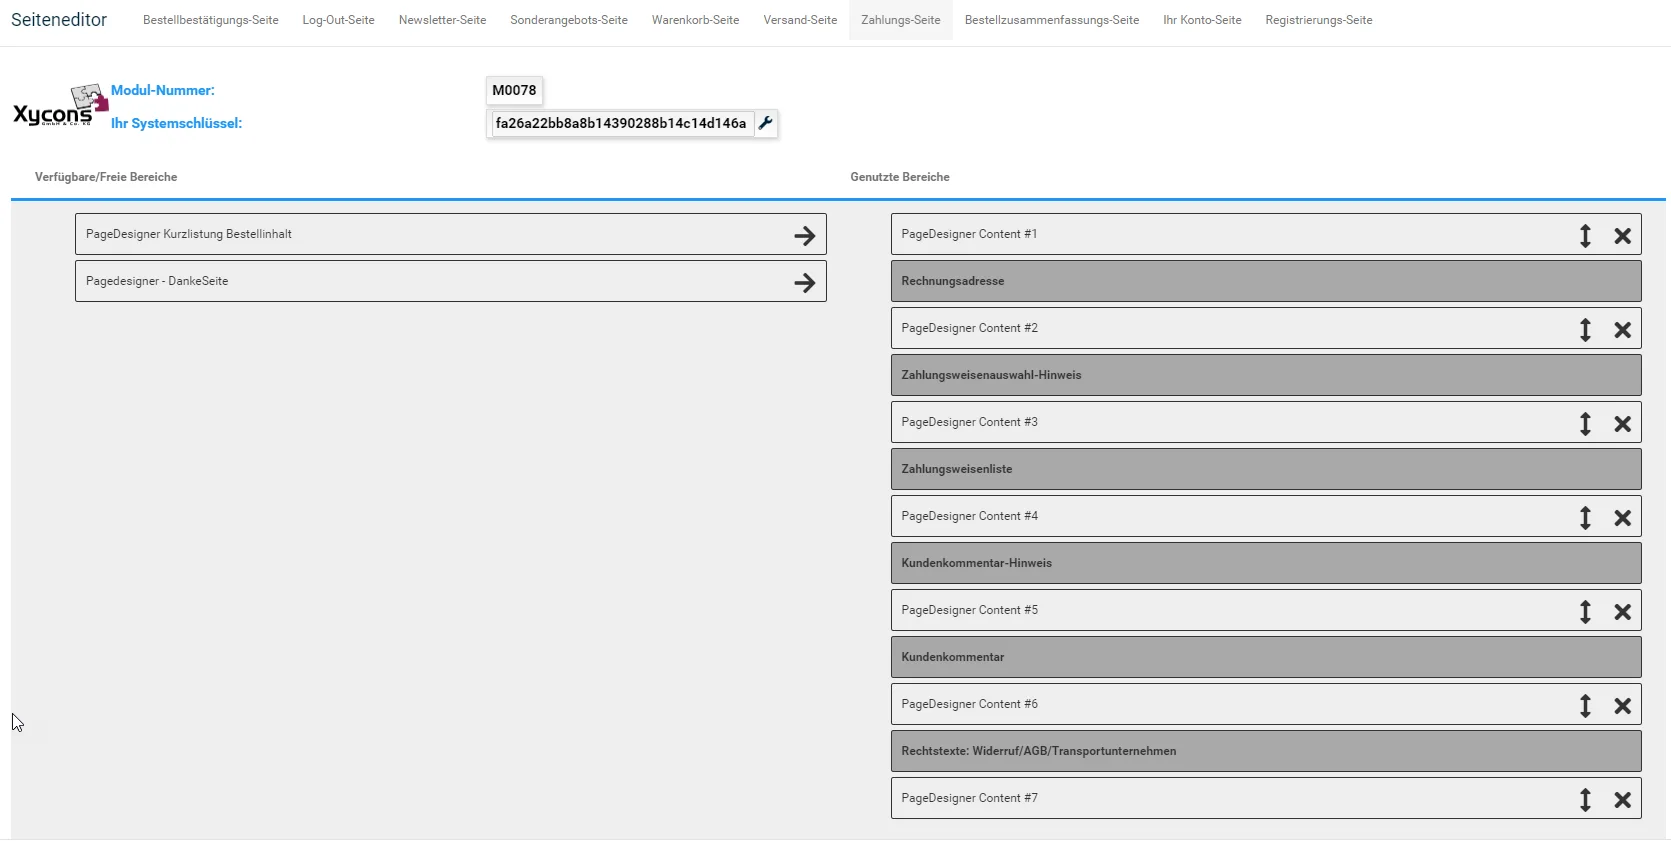Screen dimensions: 1671x841
Task: Remove PageDesigner Content #1 with X
Action: point(1622,236)
